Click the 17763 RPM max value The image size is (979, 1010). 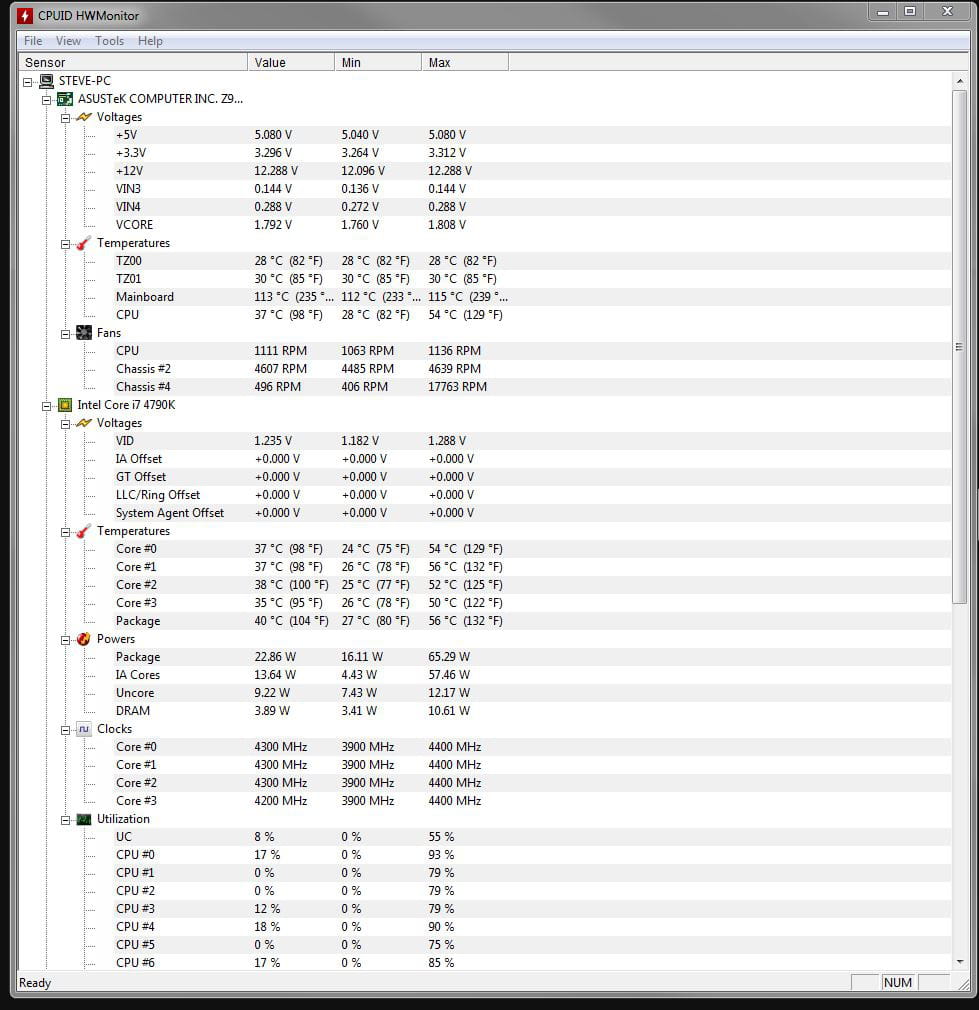coord(457,387)
